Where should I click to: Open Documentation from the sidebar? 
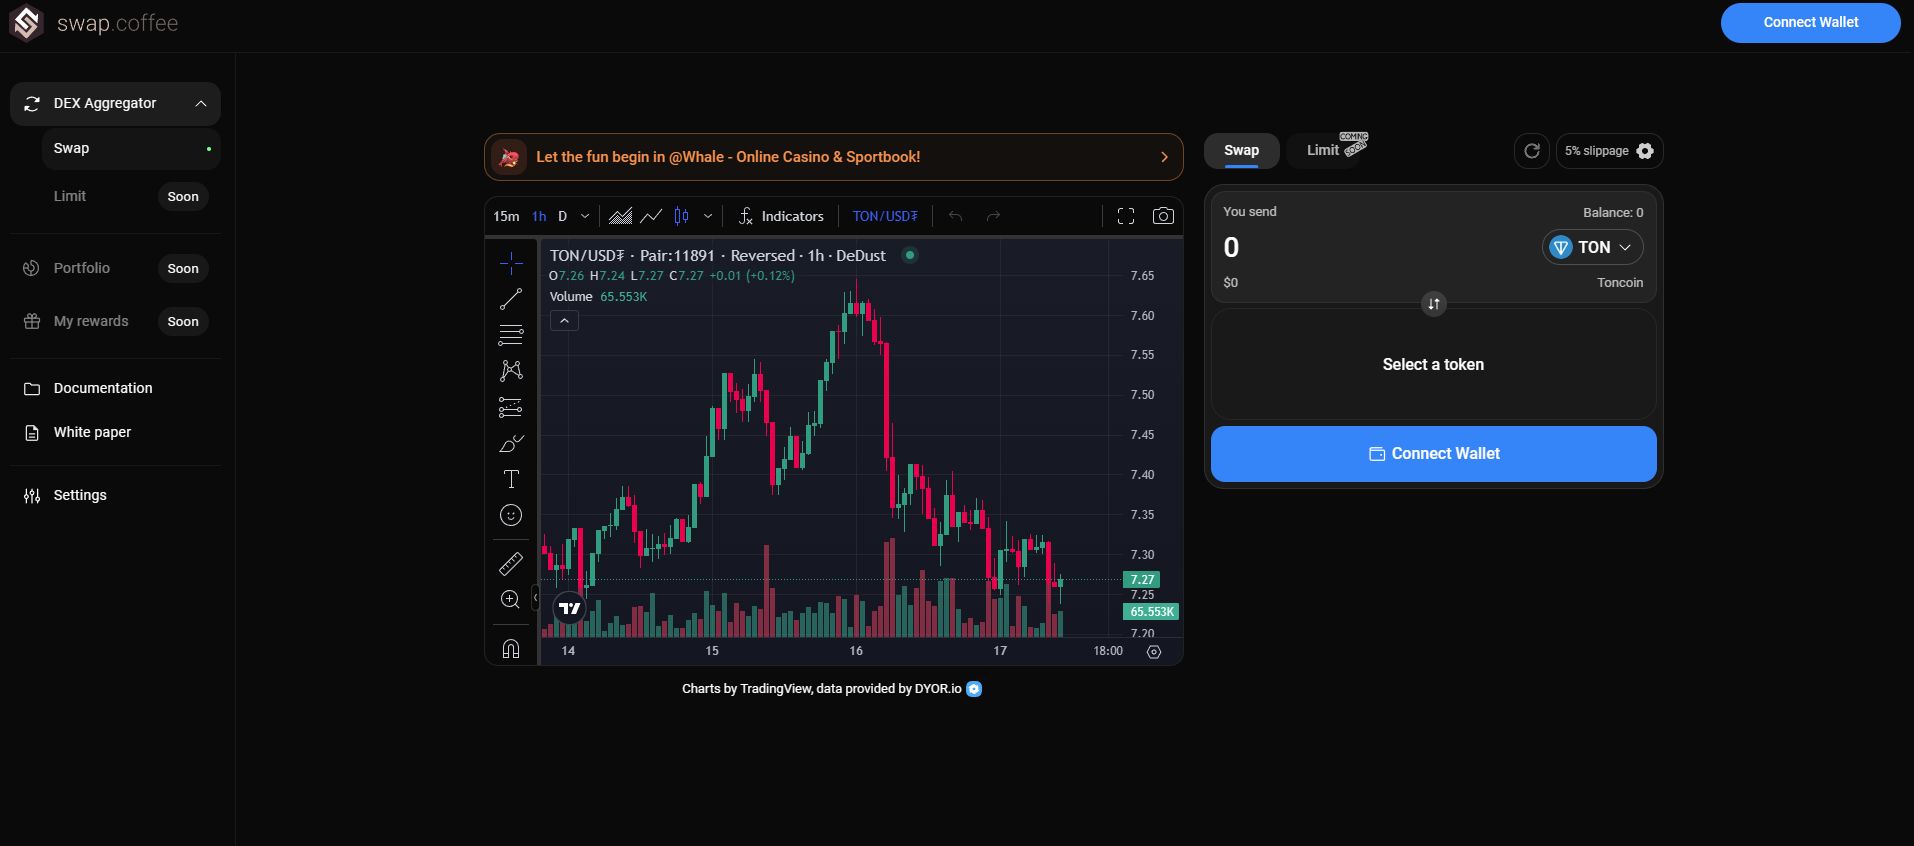pos(103,388)
